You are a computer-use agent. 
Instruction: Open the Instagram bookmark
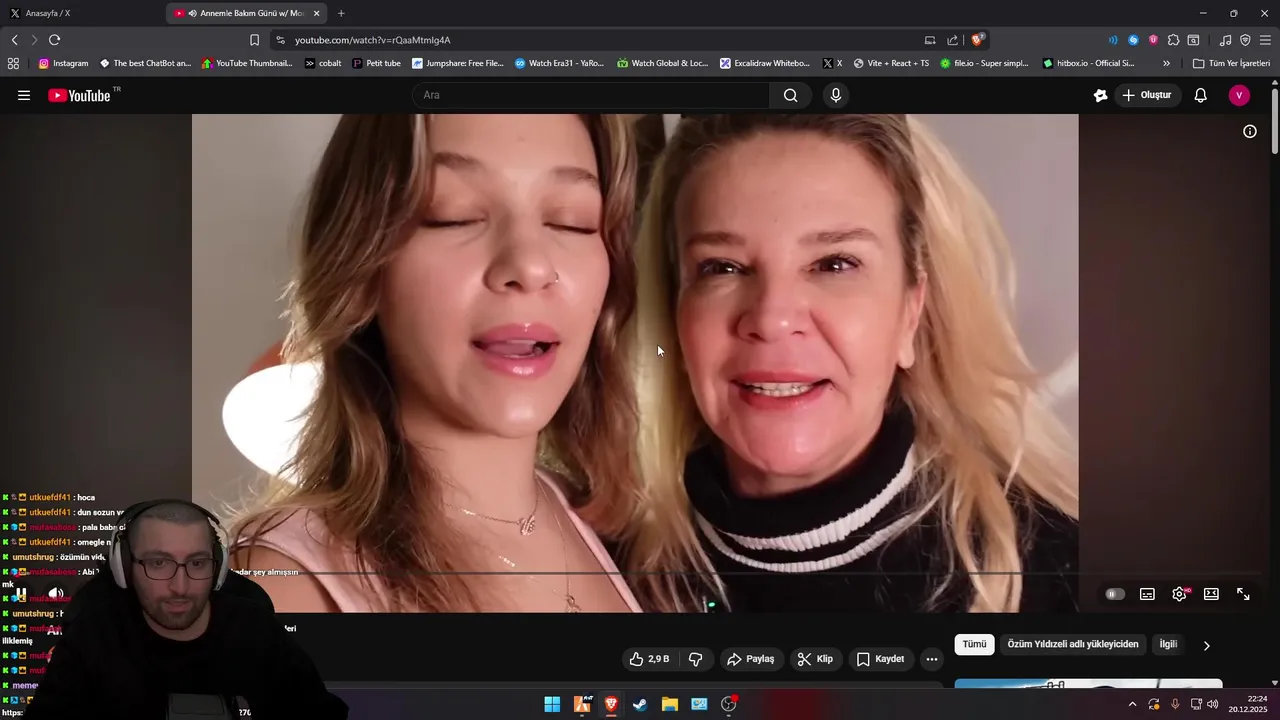pyautogui.click(x=63, y=63)
